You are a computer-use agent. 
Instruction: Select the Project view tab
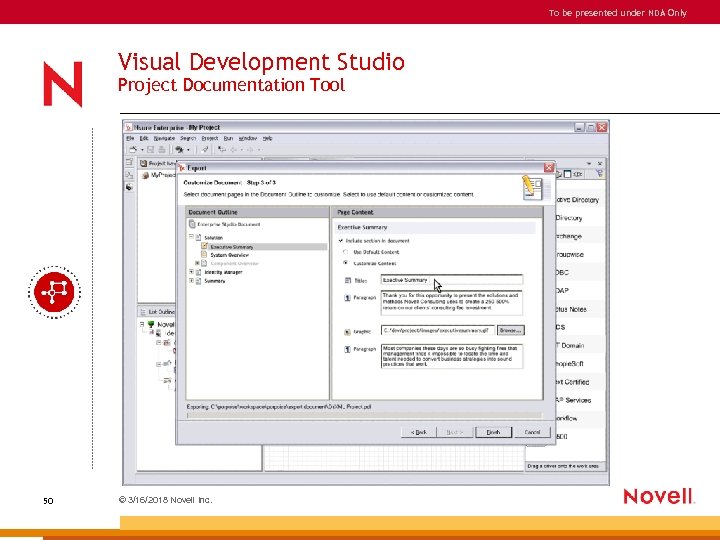[x=158, y=163]
